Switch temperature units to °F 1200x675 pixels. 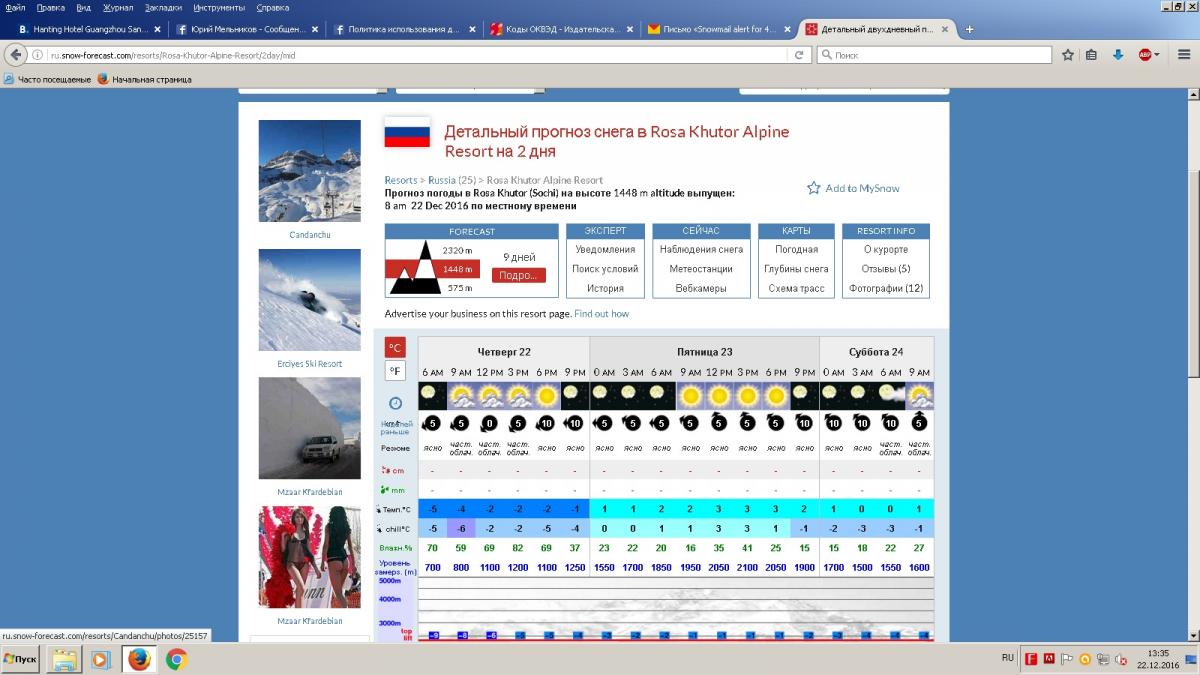[395, 371]
